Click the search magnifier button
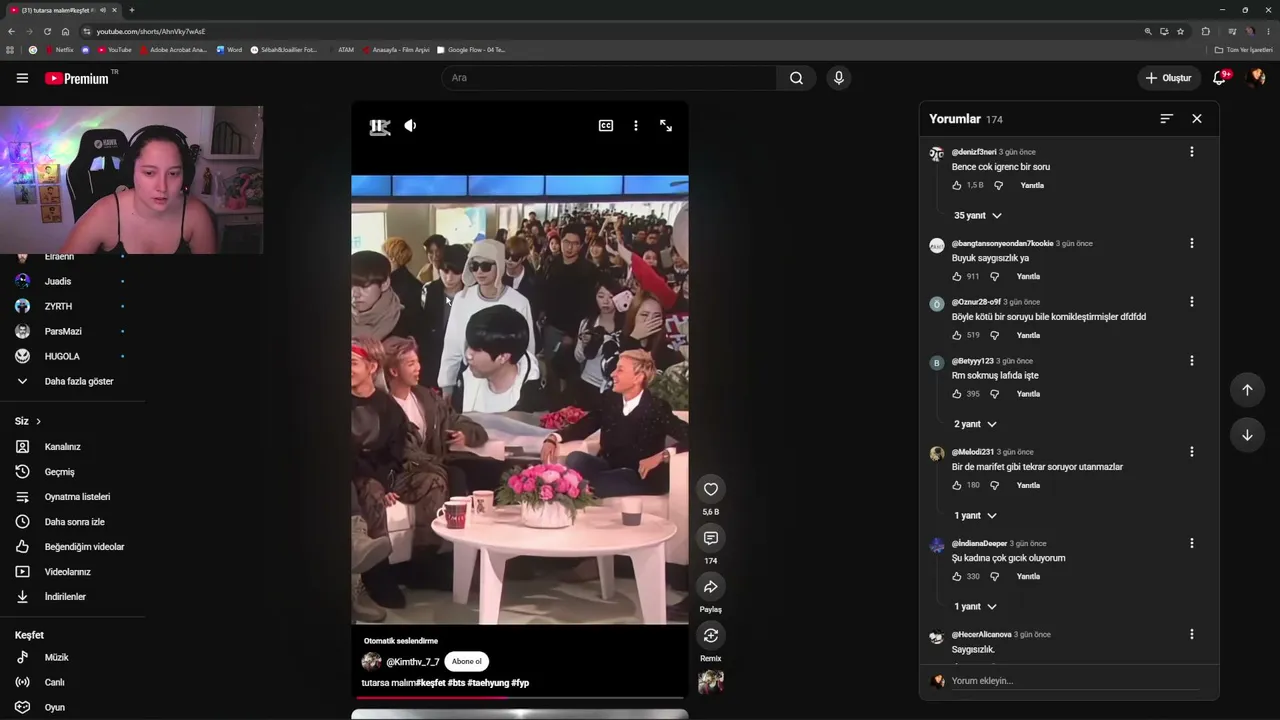Screen dimensions: 1280x720 [x=796, y=78]
